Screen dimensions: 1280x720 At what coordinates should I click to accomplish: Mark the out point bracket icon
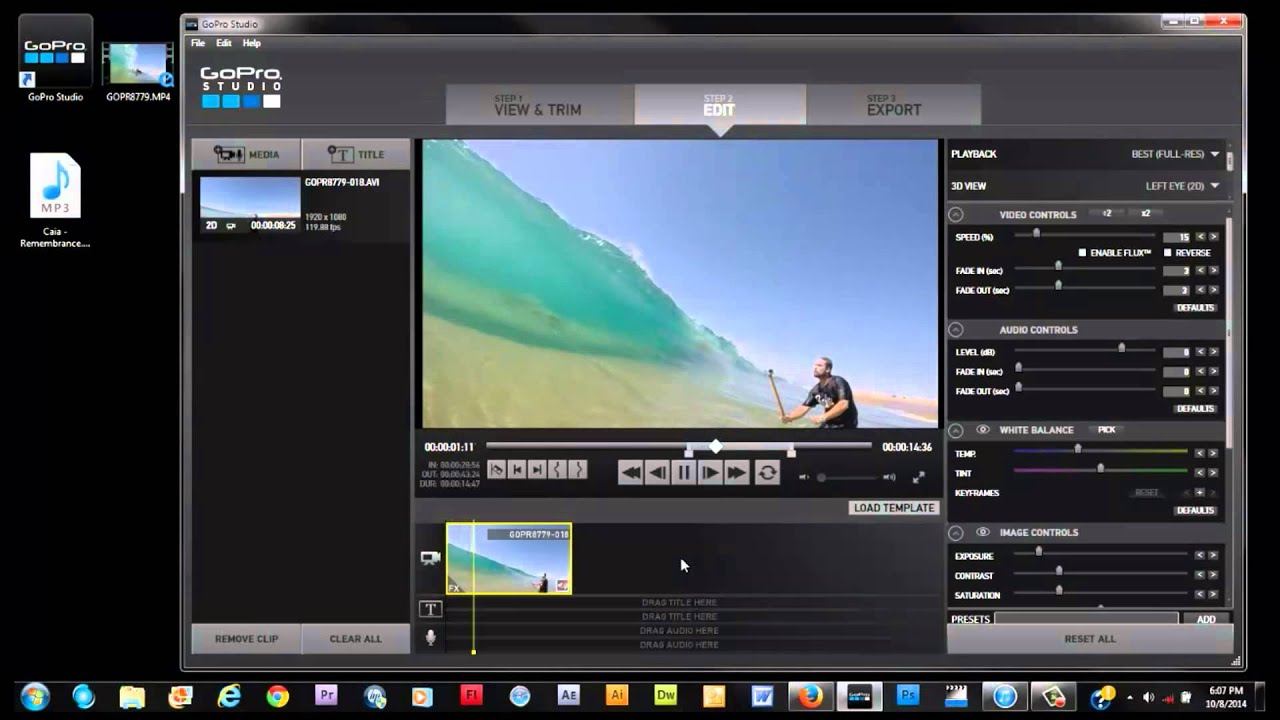click(577, 470)
